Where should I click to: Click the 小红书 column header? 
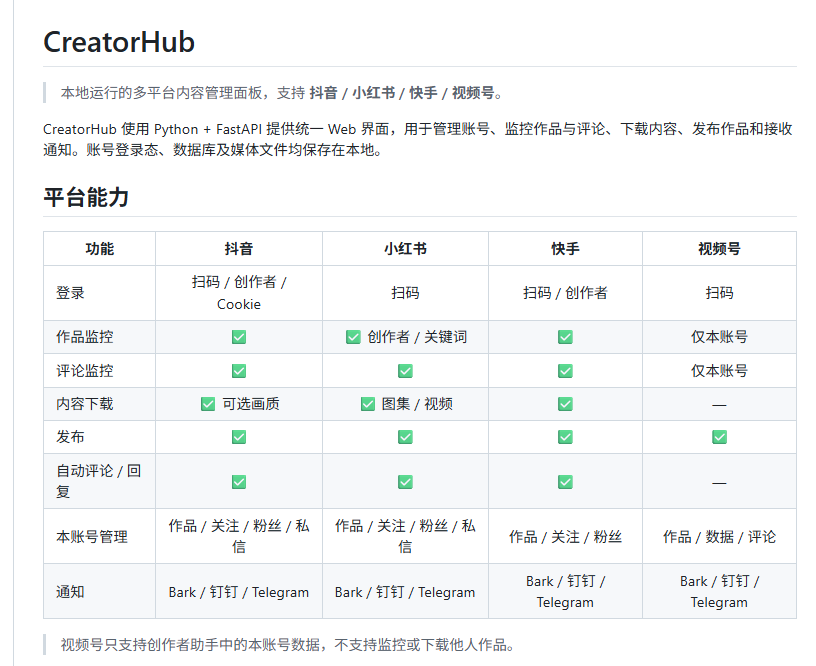(405, 249)
